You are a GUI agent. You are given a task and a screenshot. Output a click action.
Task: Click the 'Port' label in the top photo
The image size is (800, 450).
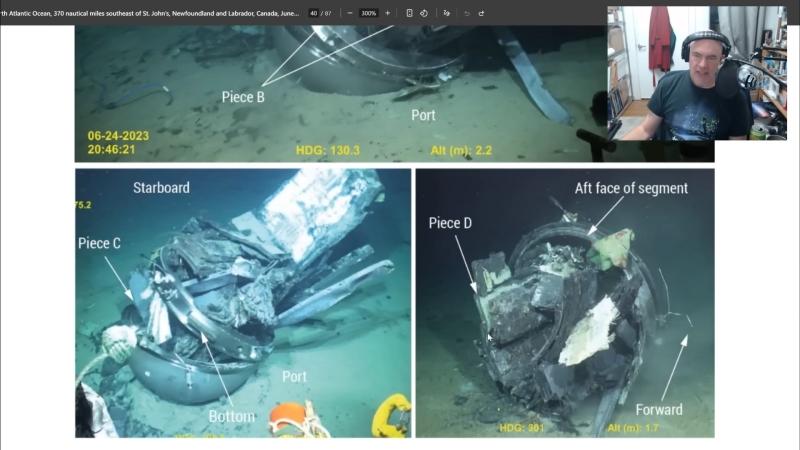point(423,115)
